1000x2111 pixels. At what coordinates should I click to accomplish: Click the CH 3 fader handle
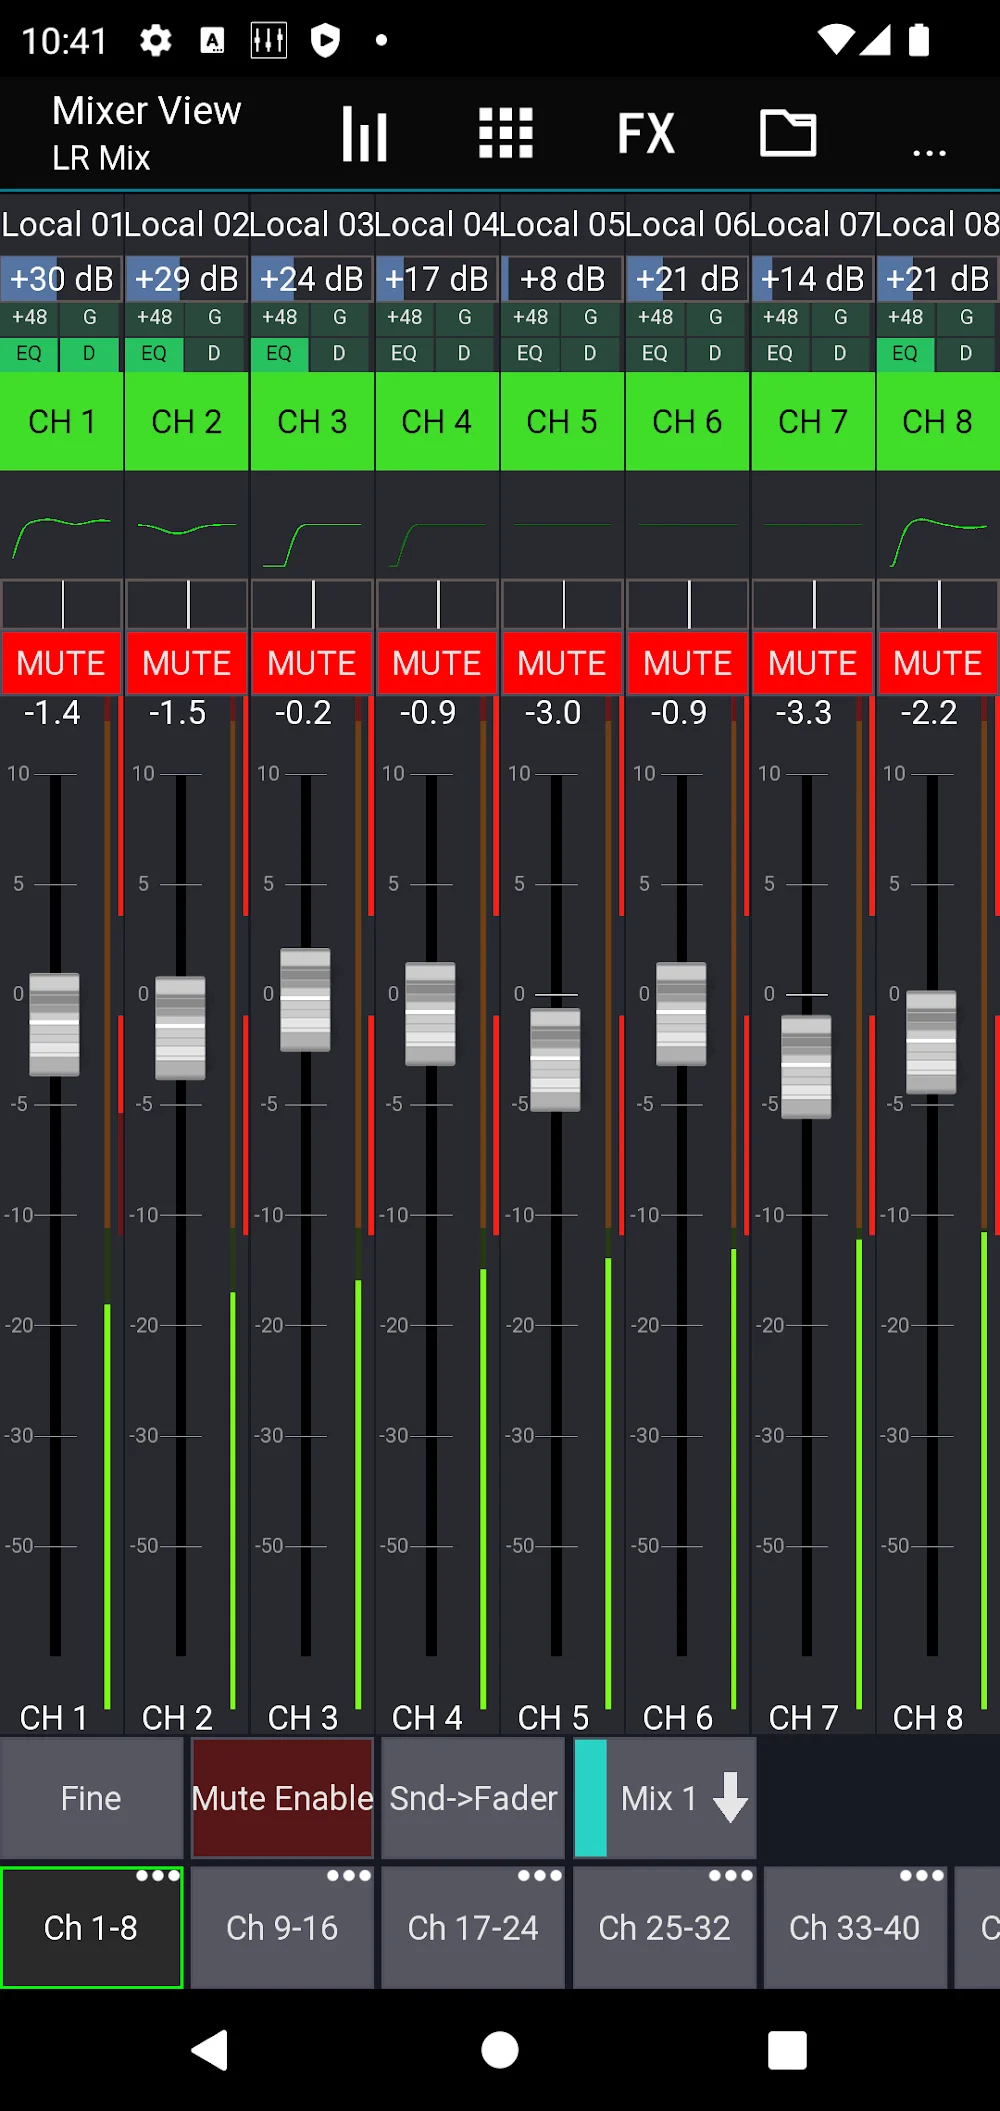305,999
